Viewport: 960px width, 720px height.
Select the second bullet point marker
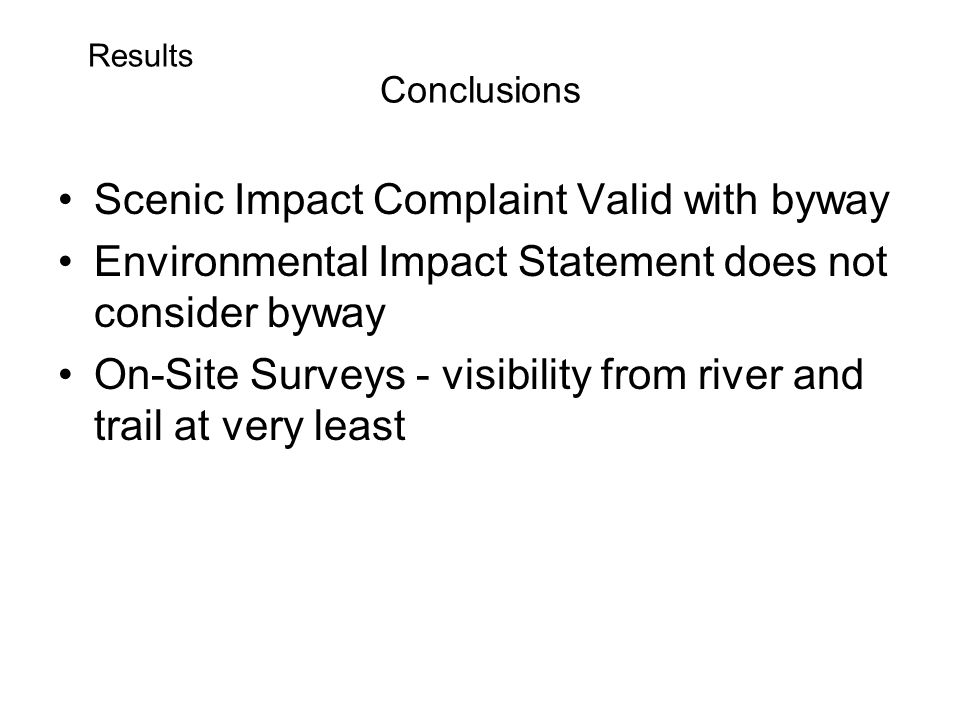pyautogui.click(x=66, y=262)
